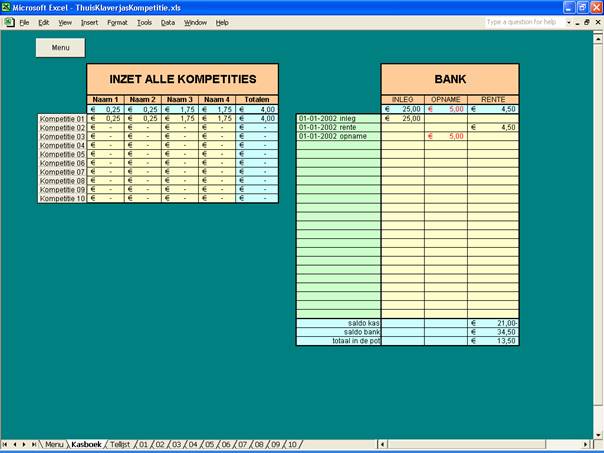Click the horizontal scrollbar right arrow
The width and height of the screenshot is (604, 453).
pyautogui.click(x=586, y=445)
